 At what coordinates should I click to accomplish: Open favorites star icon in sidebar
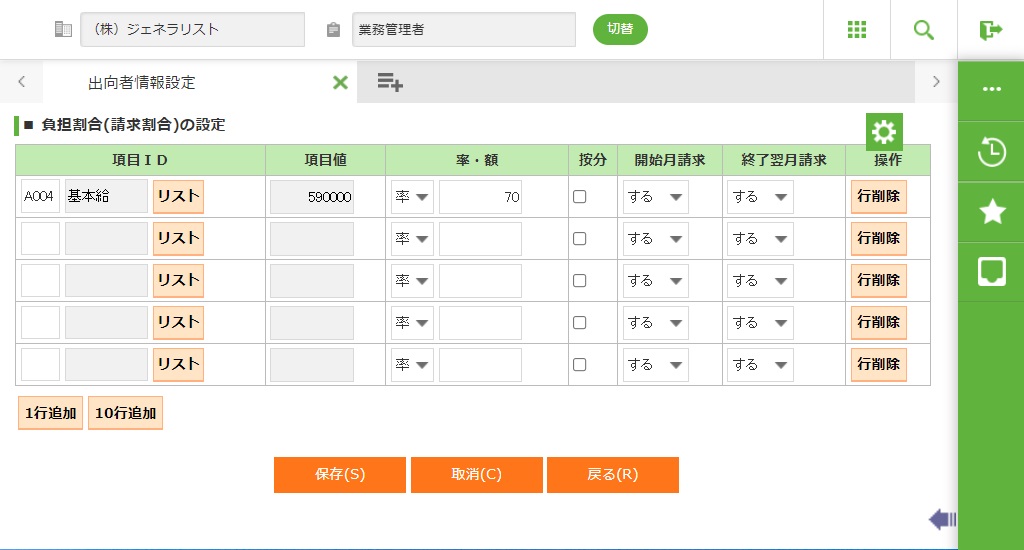click(x=991, y=211)
